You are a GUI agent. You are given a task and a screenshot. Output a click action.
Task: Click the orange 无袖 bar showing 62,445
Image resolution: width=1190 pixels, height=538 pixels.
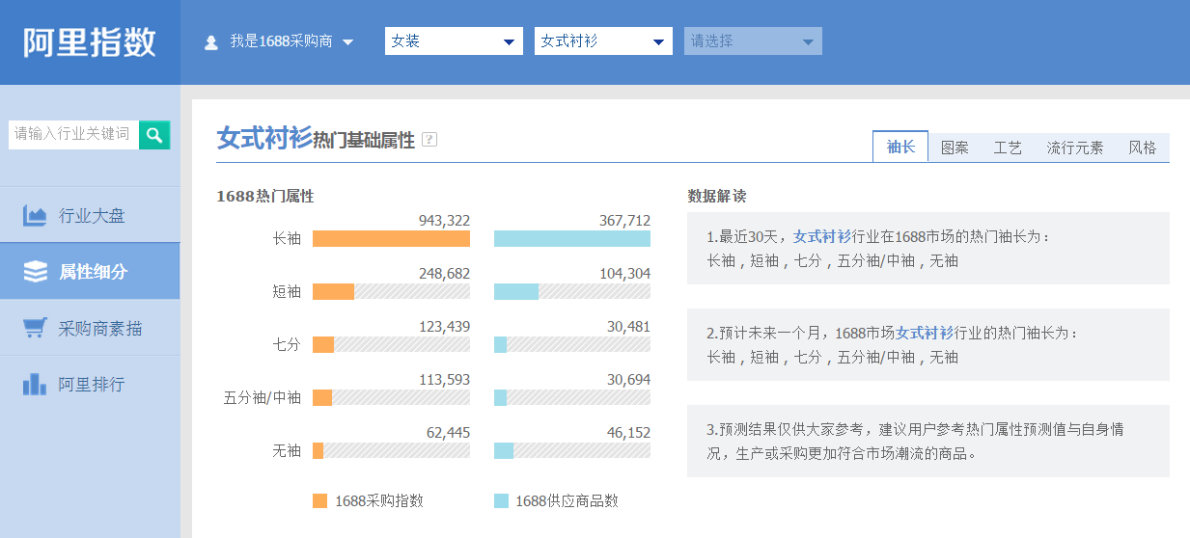pyautogui.click(x=318, y=451)
